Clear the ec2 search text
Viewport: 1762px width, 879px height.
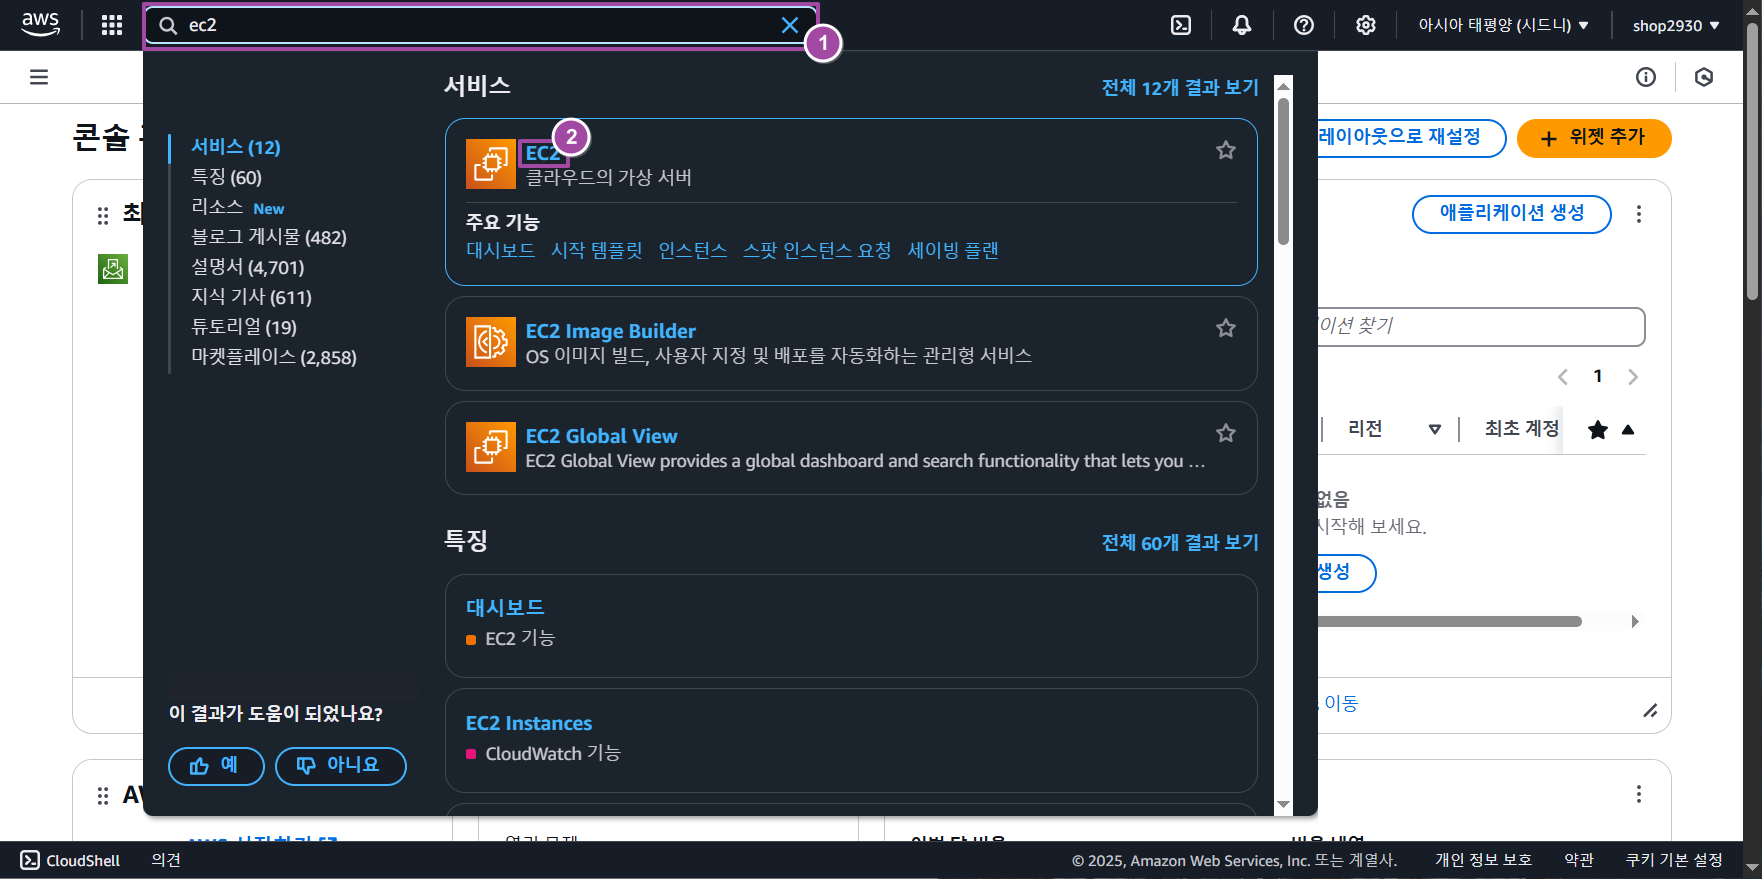[x=790, y=25]
